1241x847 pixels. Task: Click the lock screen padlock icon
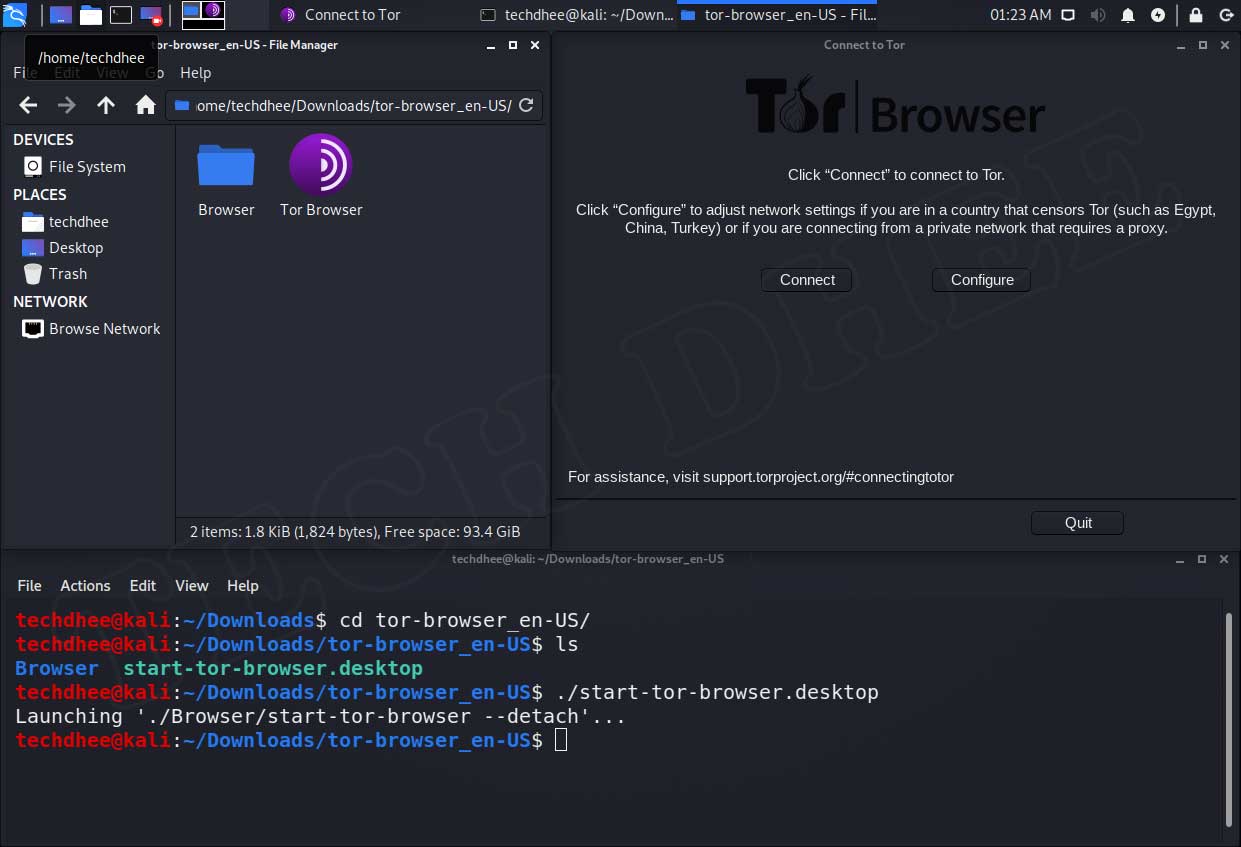pyautogui.click(x=1195, y=15)
